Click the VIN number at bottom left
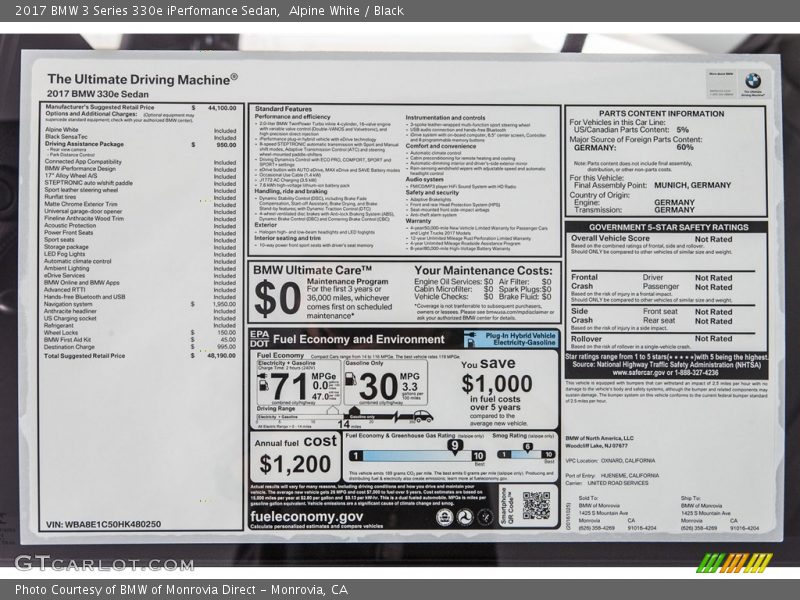 click(103, 524)
